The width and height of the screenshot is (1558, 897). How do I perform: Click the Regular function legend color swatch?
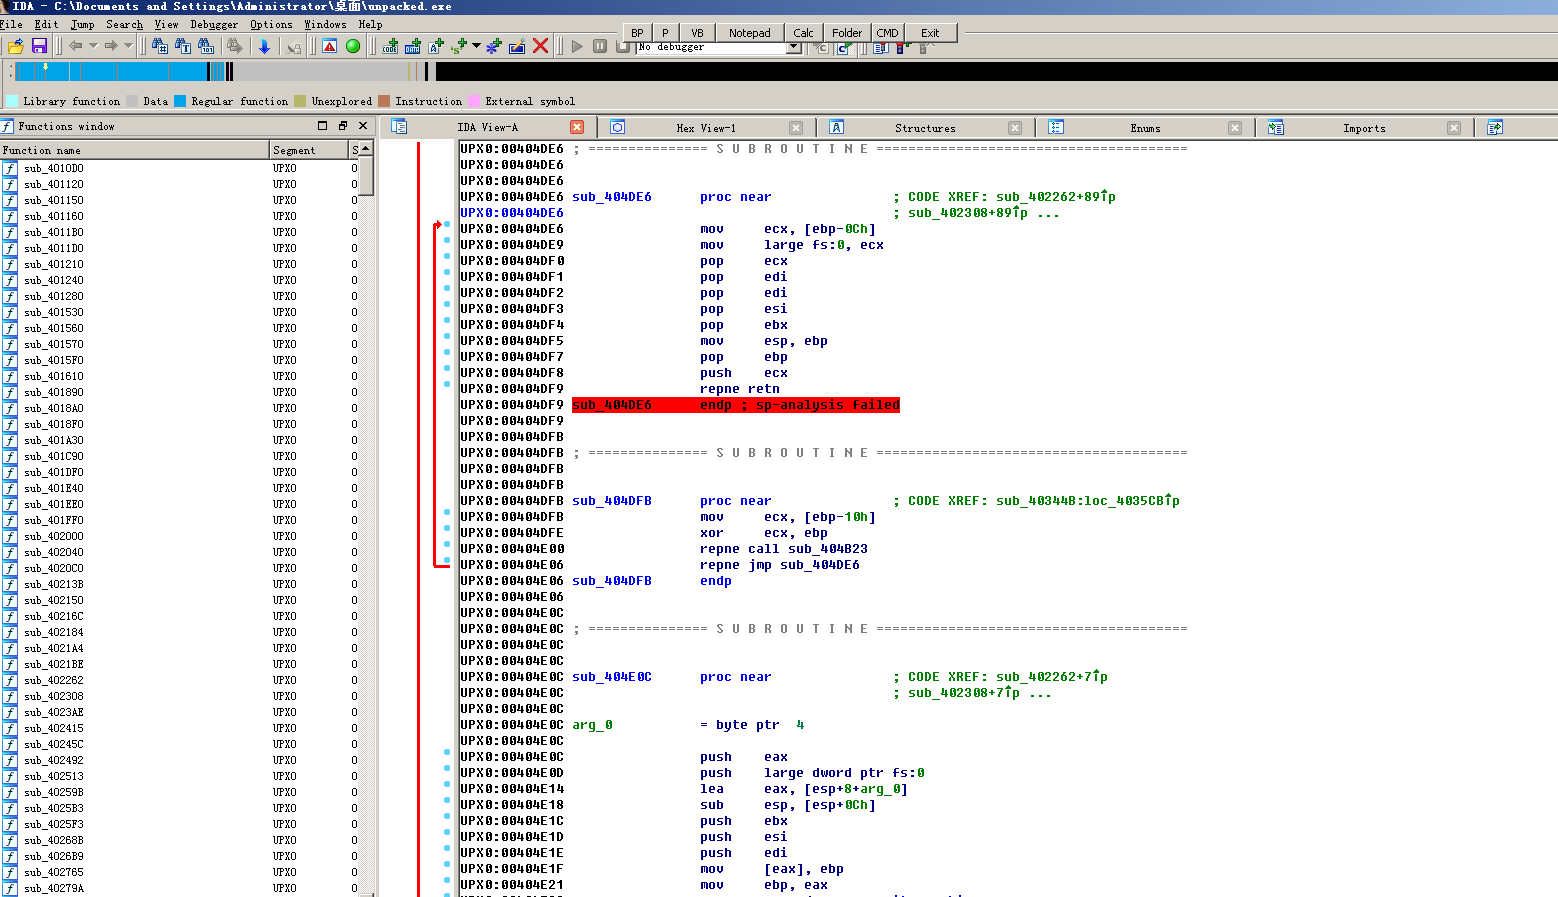coord(180,101)
